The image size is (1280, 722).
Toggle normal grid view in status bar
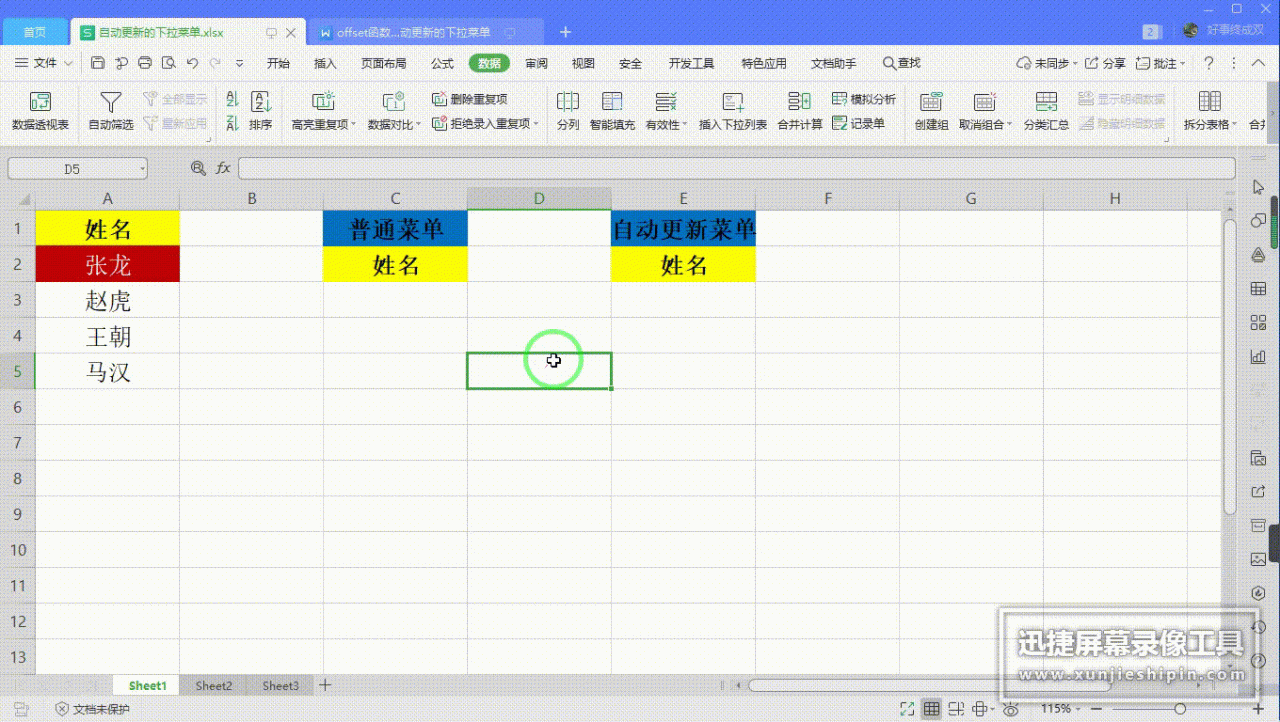tap(931, 709)
